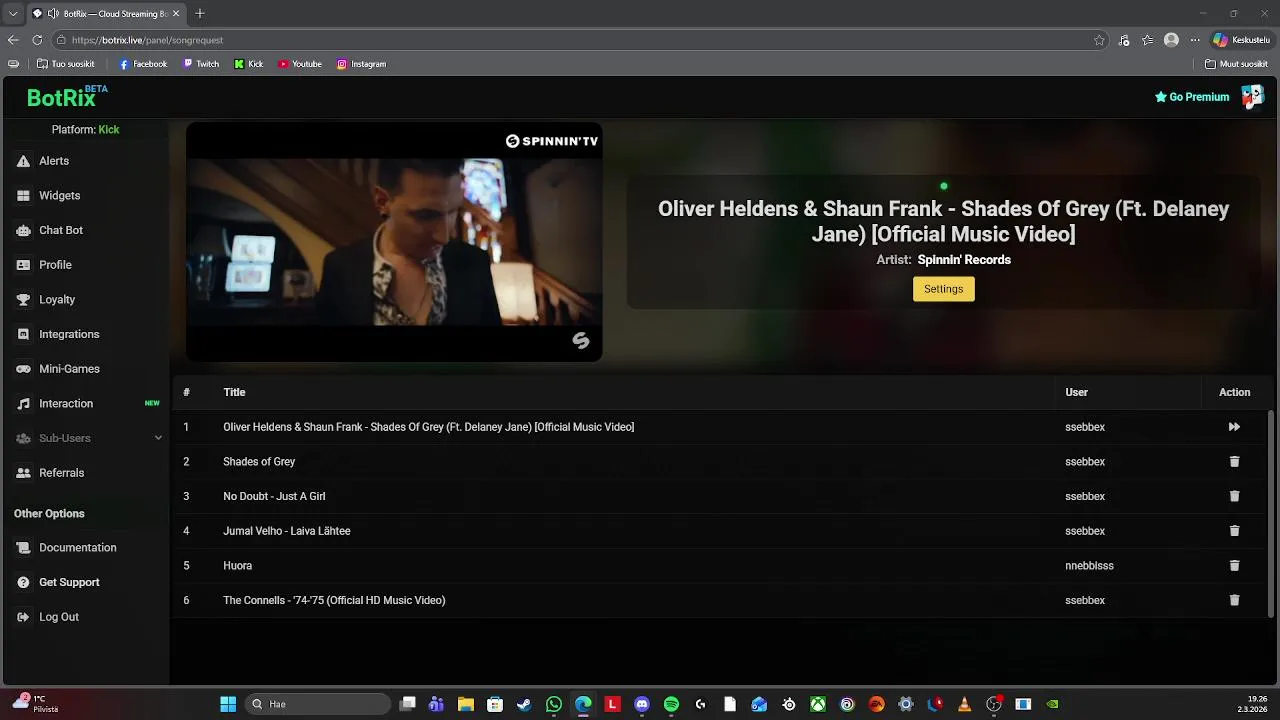The height and width of the screenshot is (720, 1280).
Task: Open a new browser tab
Action: point(200,13)
